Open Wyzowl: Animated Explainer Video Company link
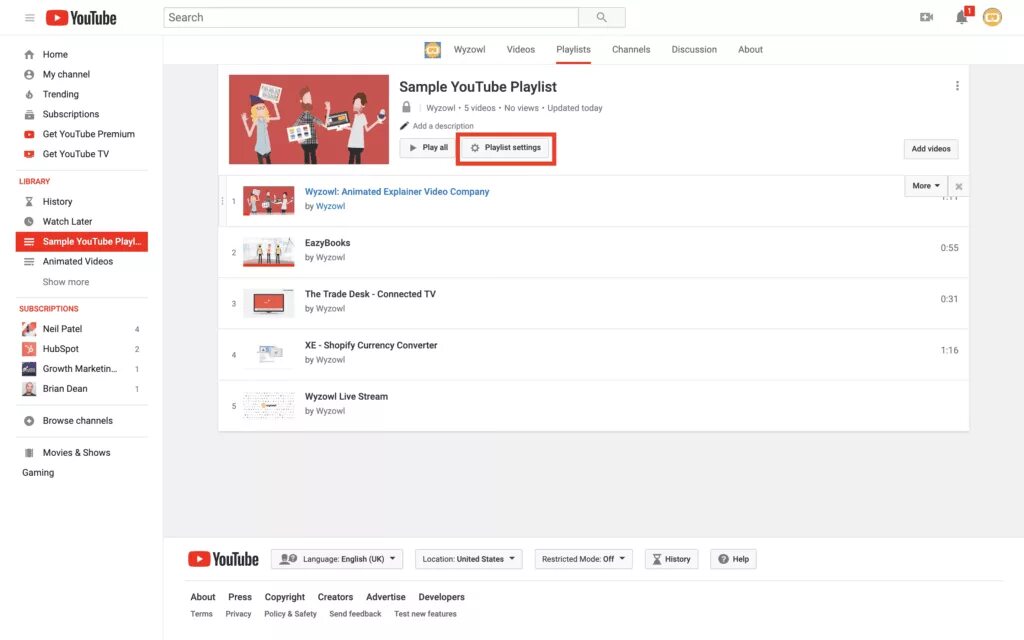1024x640 pixels. click(x=397, y=191)
